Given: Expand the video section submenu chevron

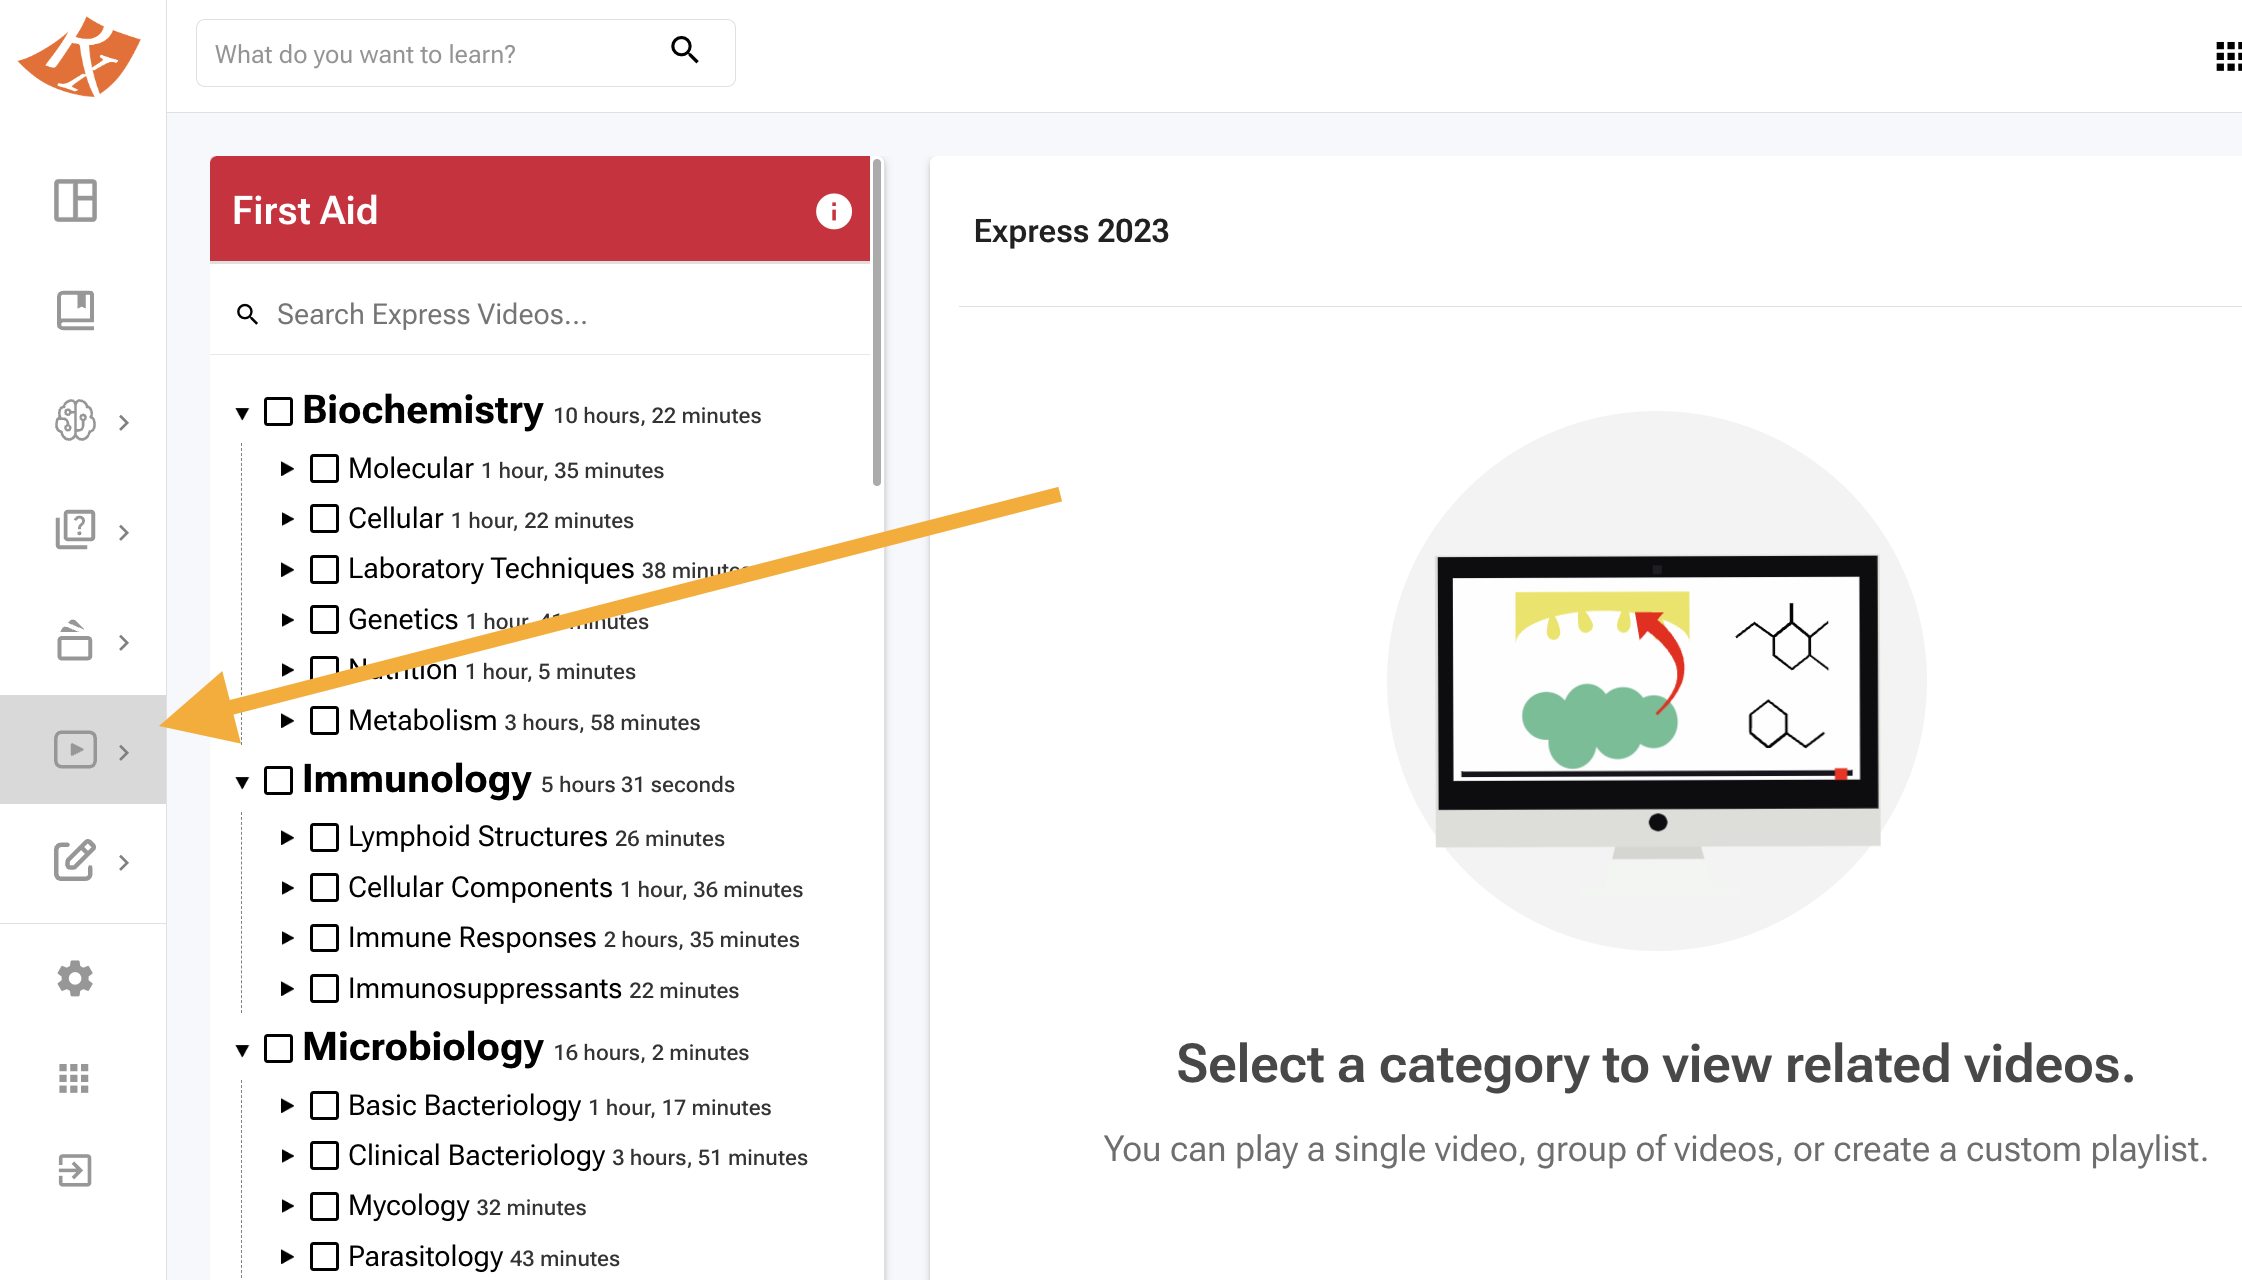Looking at the screenshot, I should 124,752.
